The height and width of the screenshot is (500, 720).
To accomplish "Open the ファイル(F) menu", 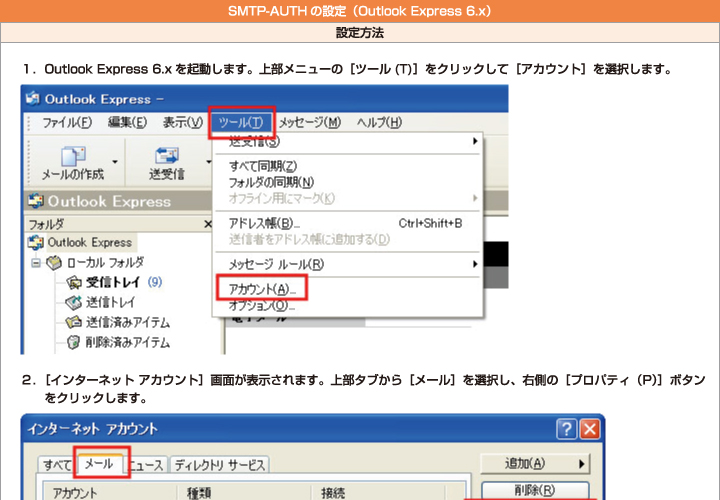I will click(x=67, y=123).
